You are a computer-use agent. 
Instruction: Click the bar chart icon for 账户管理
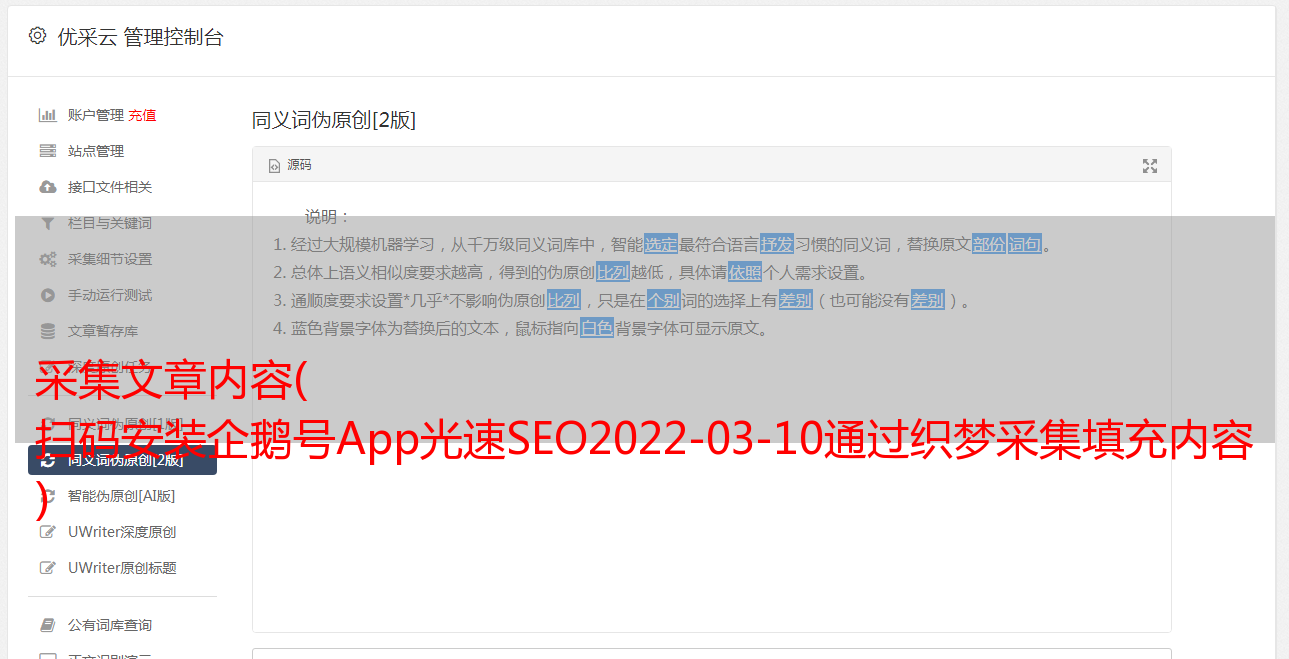pos(47,115)
